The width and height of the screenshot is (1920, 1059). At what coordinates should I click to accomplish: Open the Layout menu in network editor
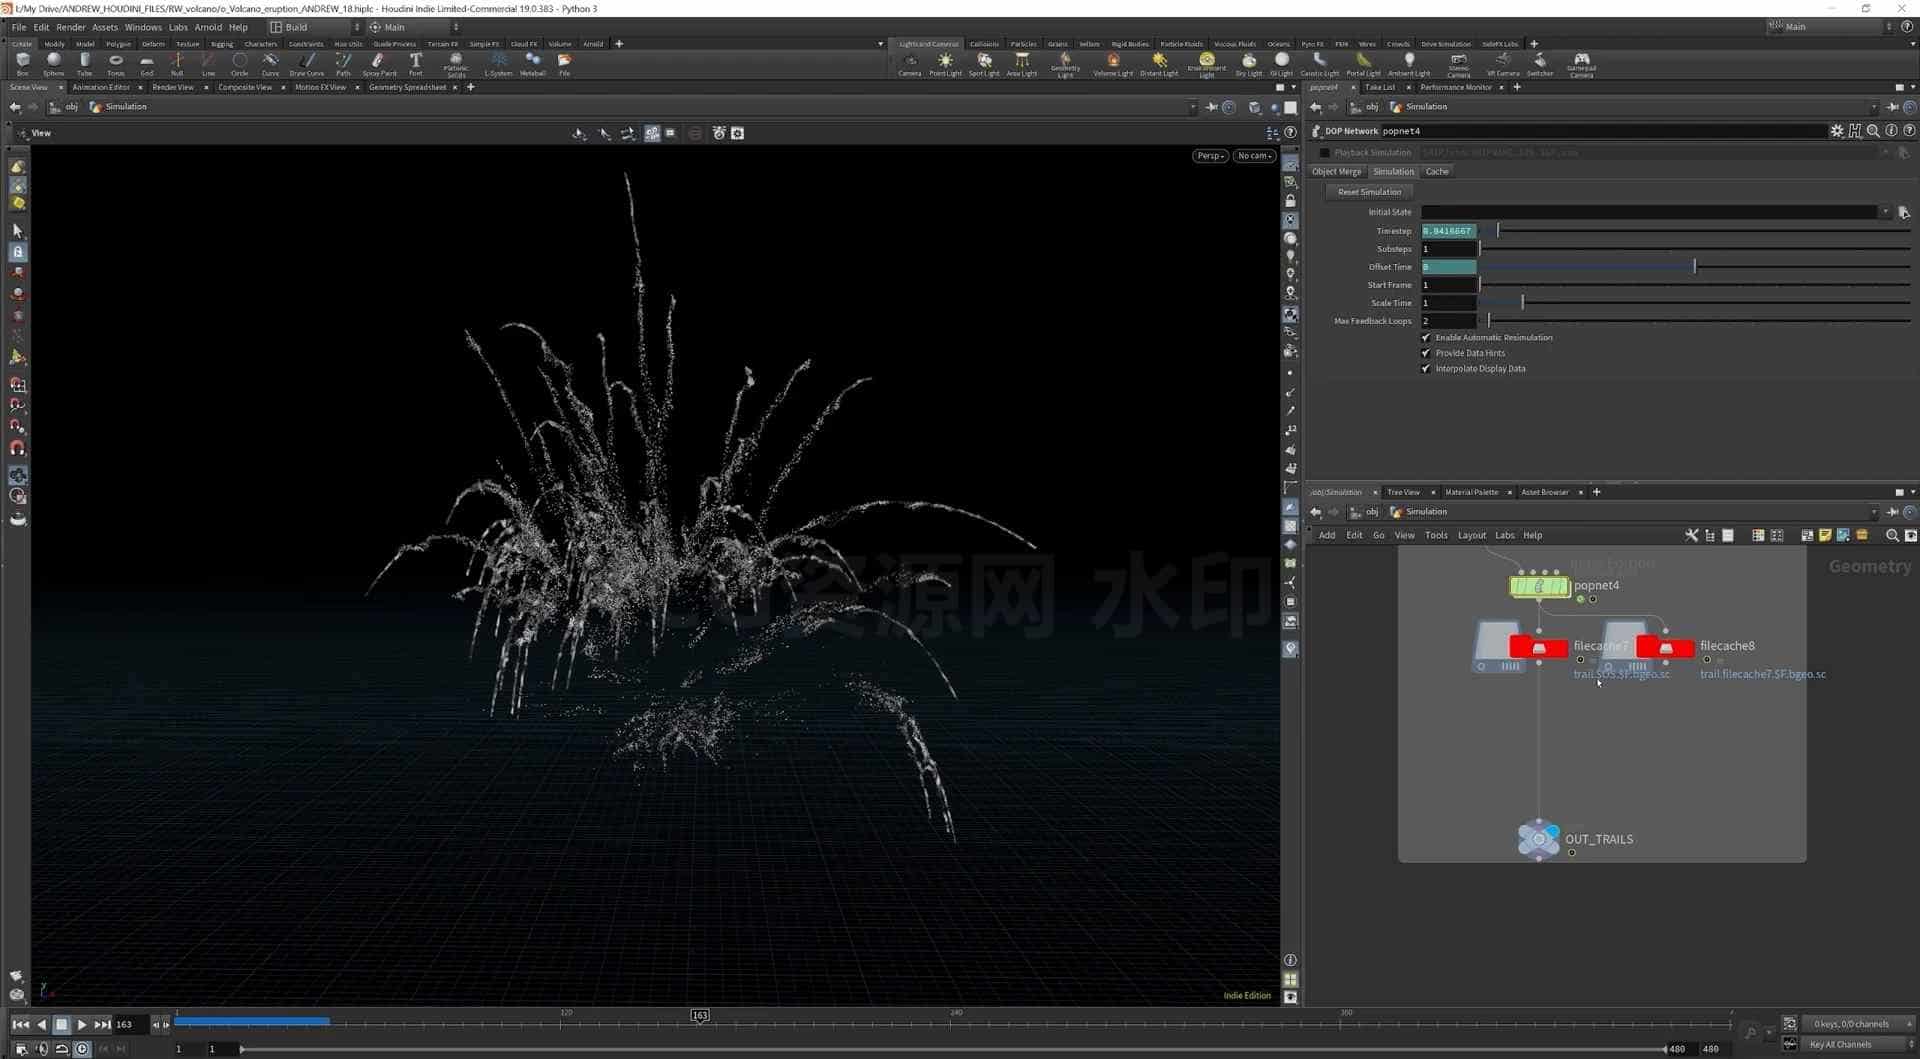click(x=1471, y=535)
